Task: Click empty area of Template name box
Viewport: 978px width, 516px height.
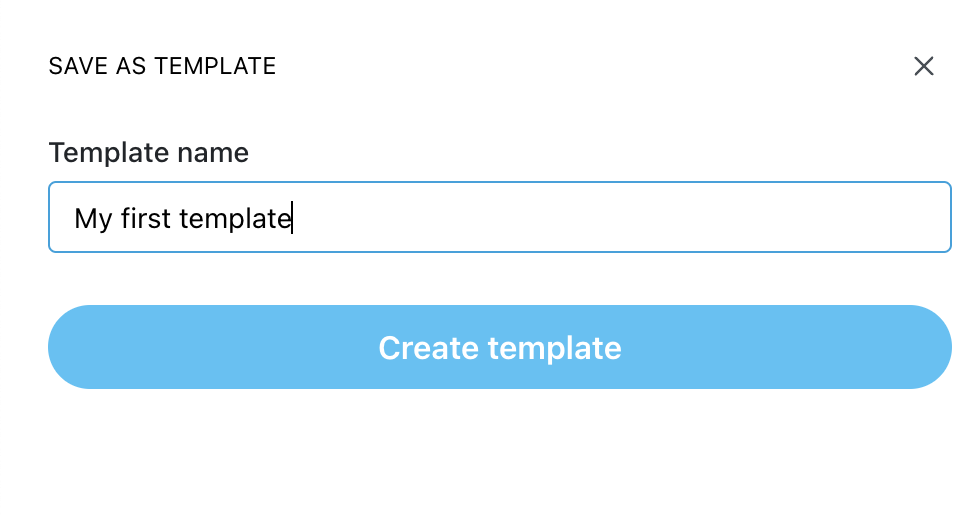Action: pos(624,217)
